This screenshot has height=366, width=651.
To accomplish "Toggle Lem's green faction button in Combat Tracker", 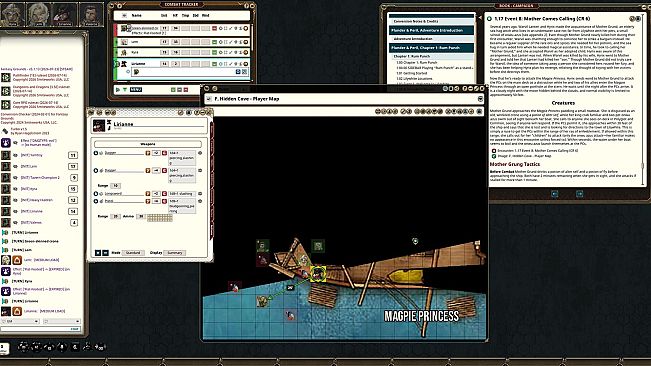I will [x=214, y=42].
